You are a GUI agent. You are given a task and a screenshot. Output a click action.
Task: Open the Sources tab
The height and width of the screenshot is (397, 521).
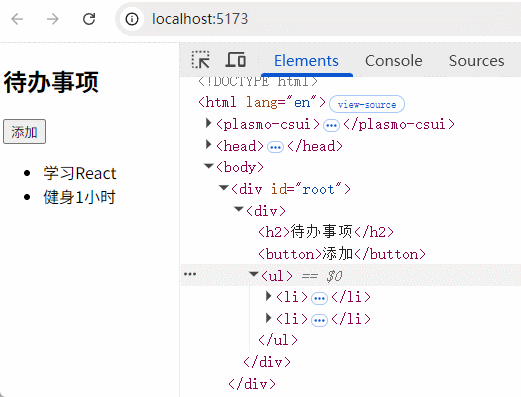[x=476, y=61]
